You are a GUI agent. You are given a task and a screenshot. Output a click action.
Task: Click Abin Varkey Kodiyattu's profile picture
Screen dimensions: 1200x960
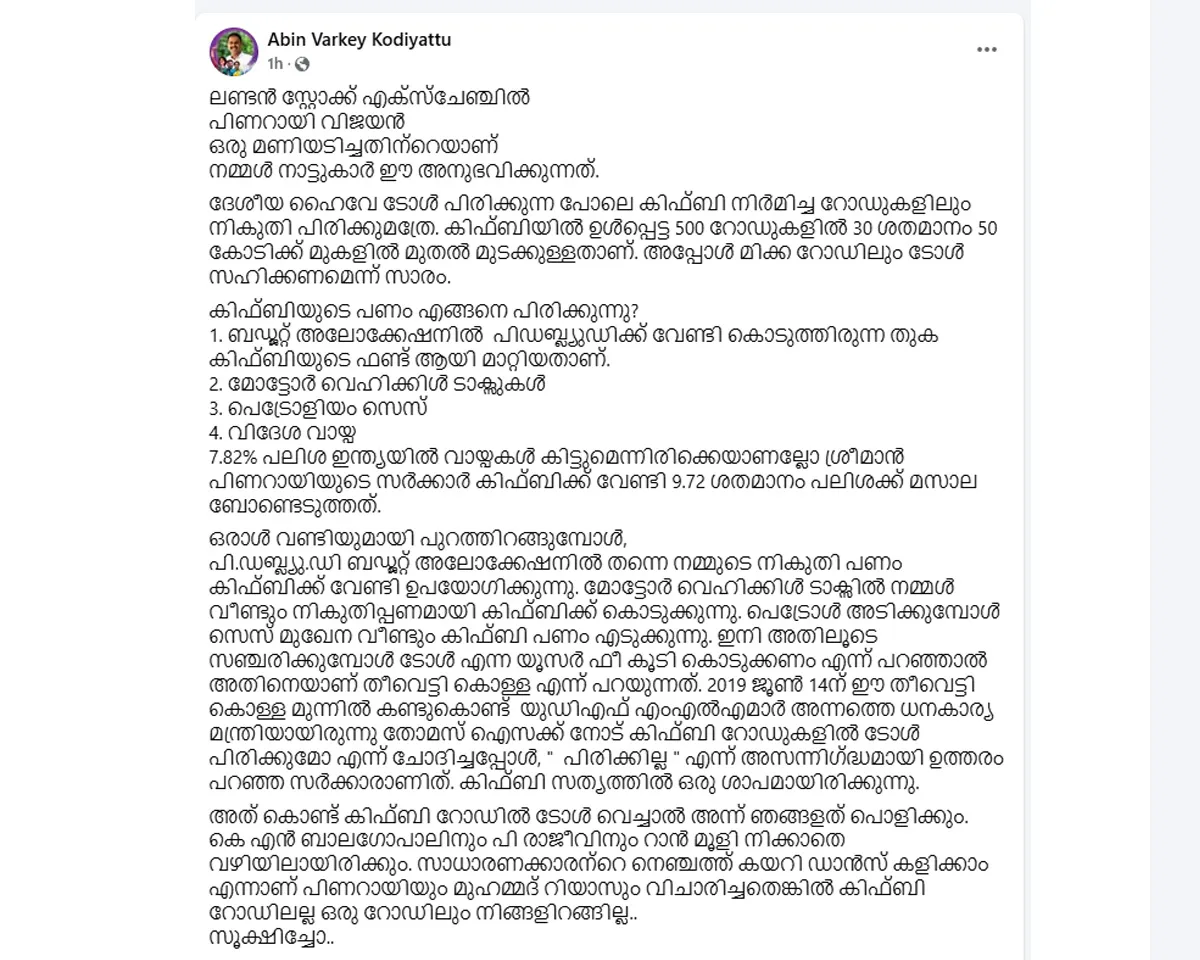(234, 52)
